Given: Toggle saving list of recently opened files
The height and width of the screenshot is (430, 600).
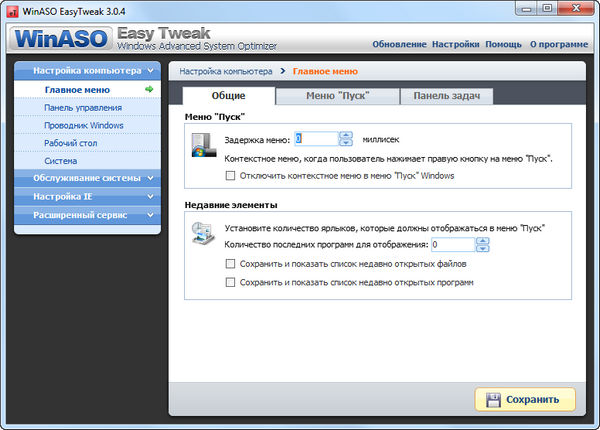Looking at the screenshot, I should coord(231,264).
